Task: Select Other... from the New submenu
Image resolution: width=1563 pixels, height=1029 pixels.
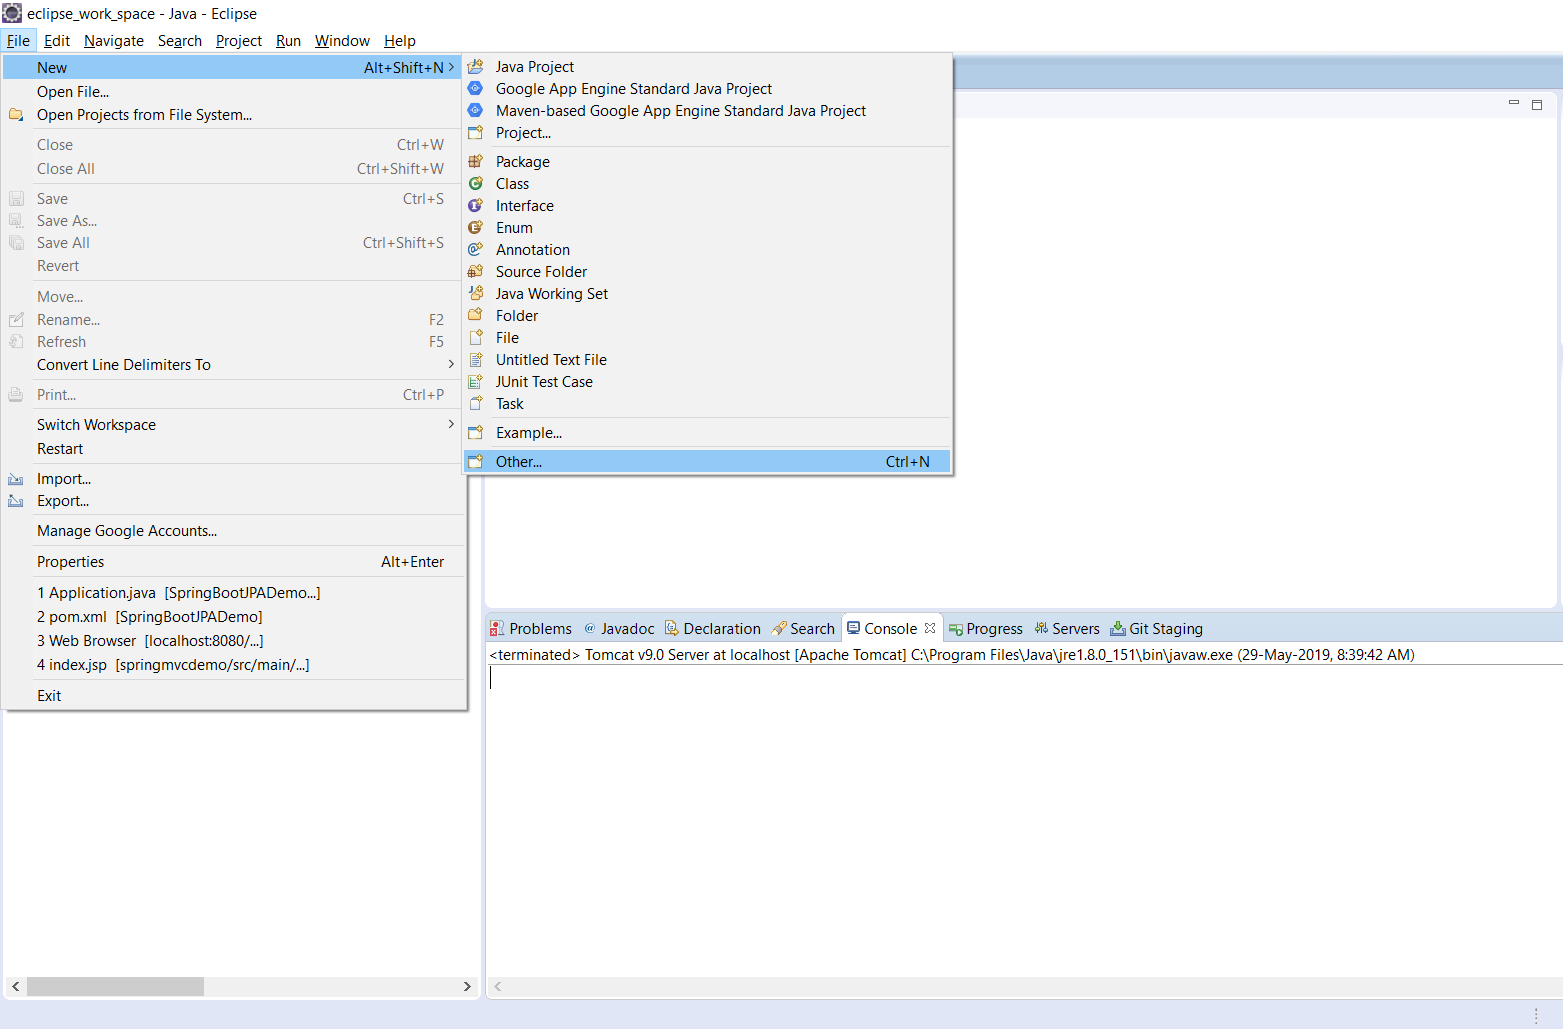Action: (x=519, y=462)
